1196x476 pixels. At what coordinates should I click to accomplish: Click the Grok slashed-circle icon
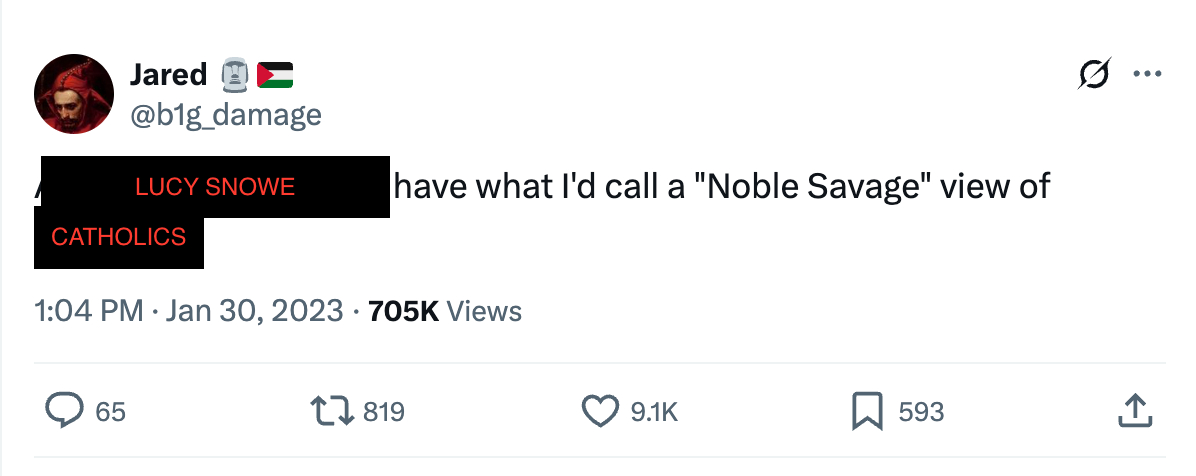(x=1095, y=76)
